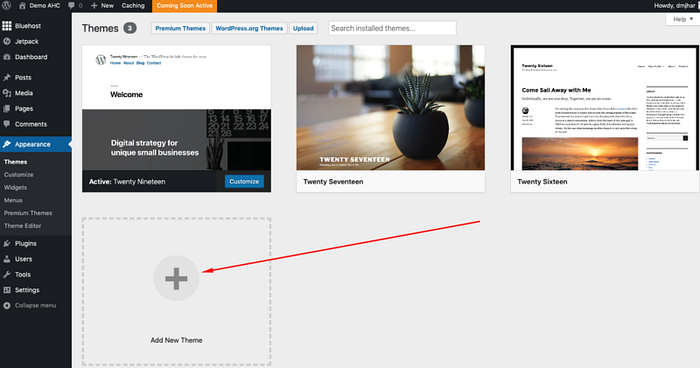Open Premium Themes in sidebar submenu

point(28,213)
